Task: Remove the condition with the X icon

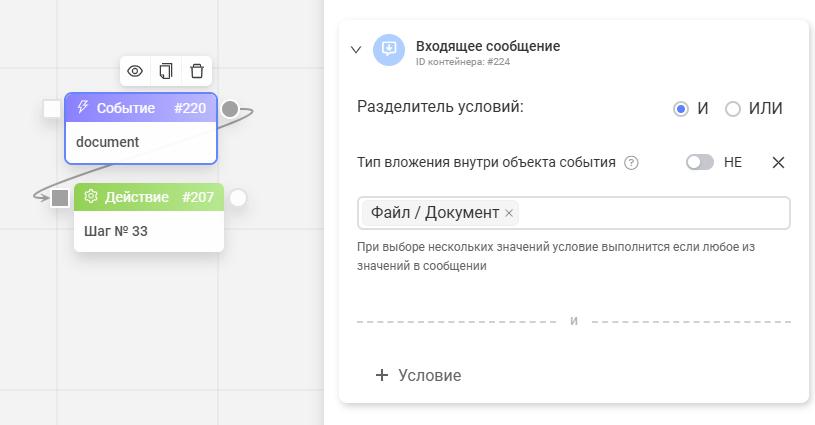Action: [x=778, y=162]
